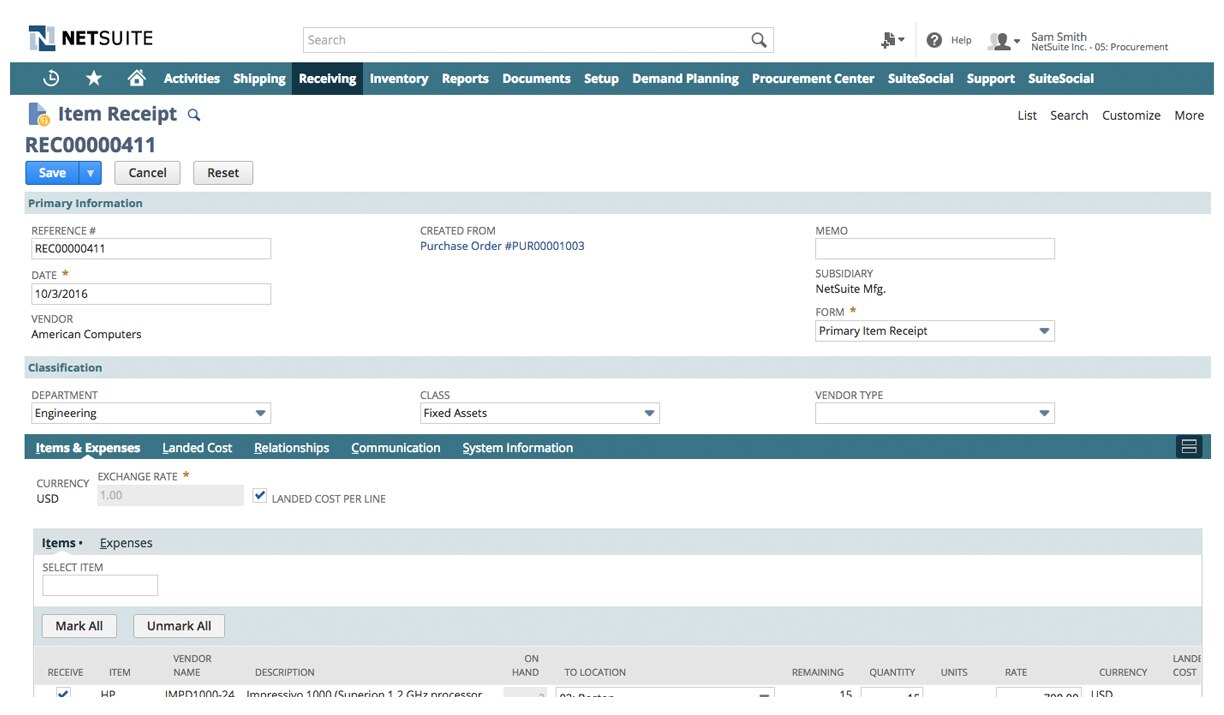
Task: Toggle the Landed Cost Per Line checkbox
Action: click(260, 496)
